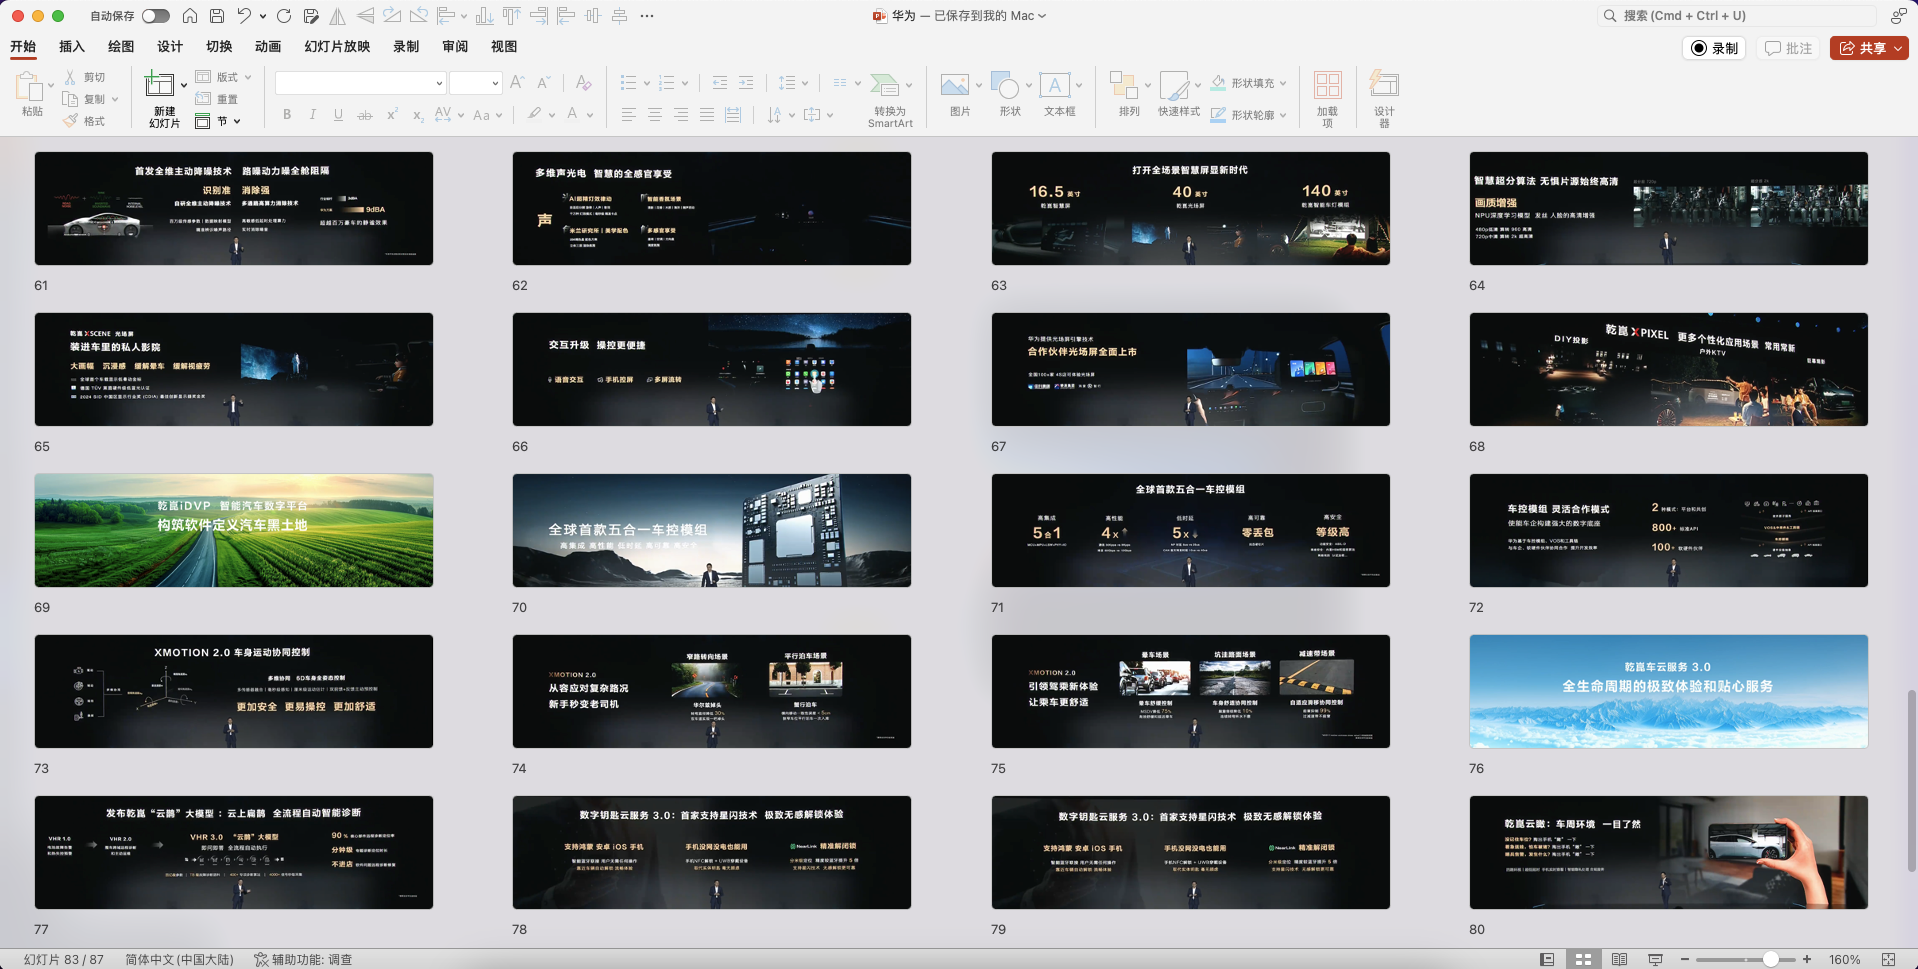Open the 幻灯片放映 slideshow tab
Image resolution: width=1918 pixels, height=969 pixels.
[x=337, y=46]
